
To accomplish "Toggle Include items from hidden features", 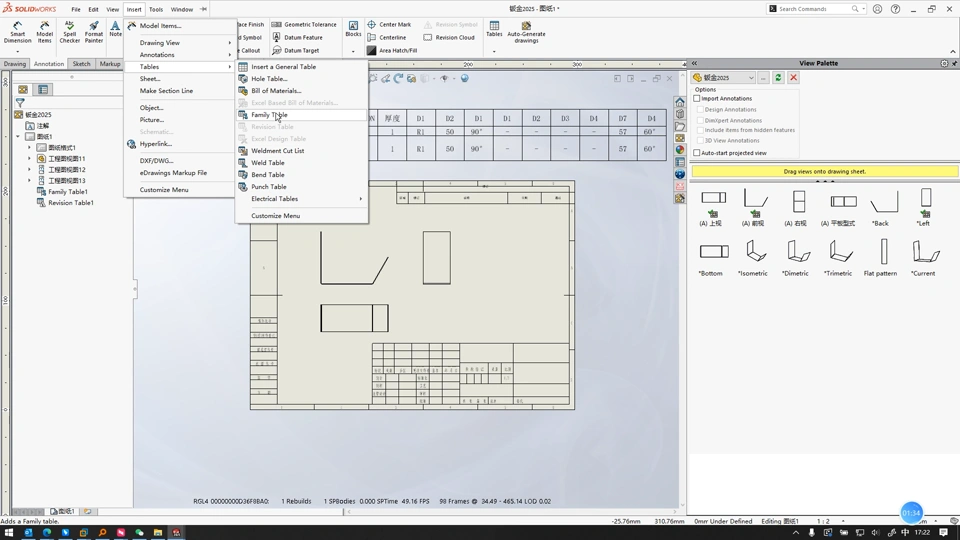I will (700, 130).
